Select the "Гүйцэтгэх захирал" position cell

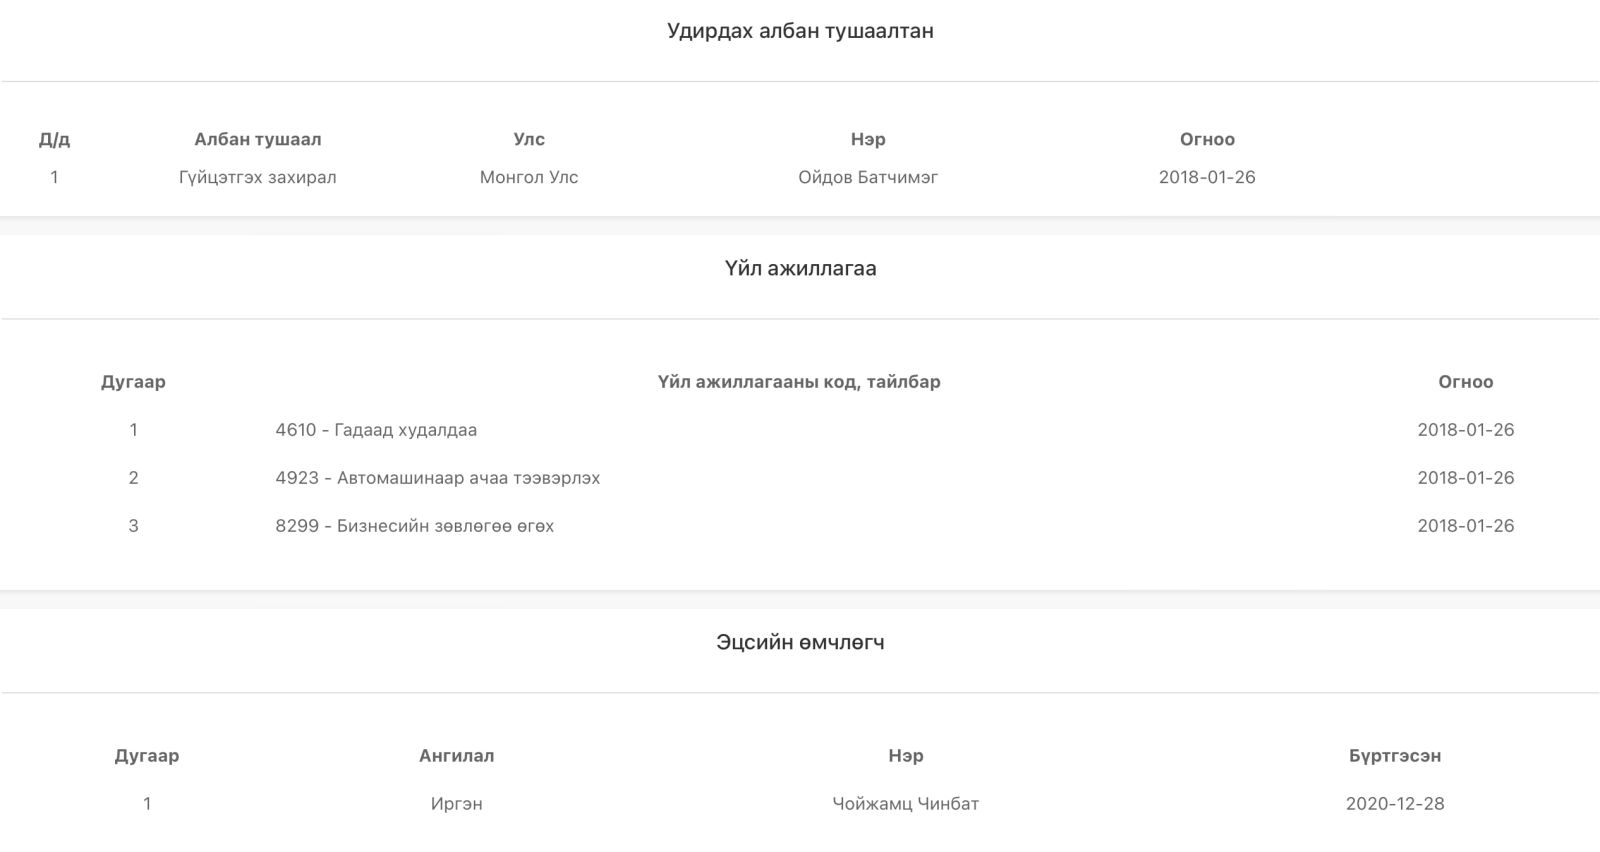(257, 177)
